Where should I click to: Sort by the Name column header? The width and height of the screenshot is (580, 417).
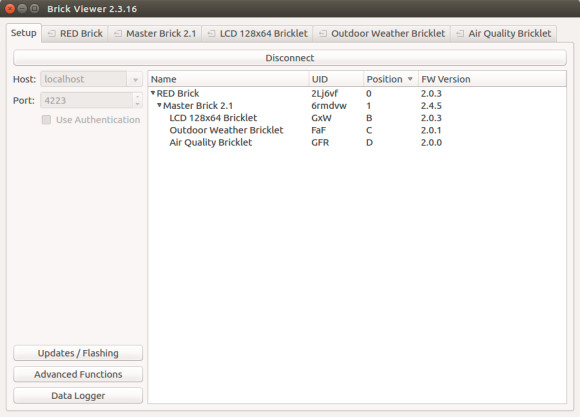(x=229, y=79)
